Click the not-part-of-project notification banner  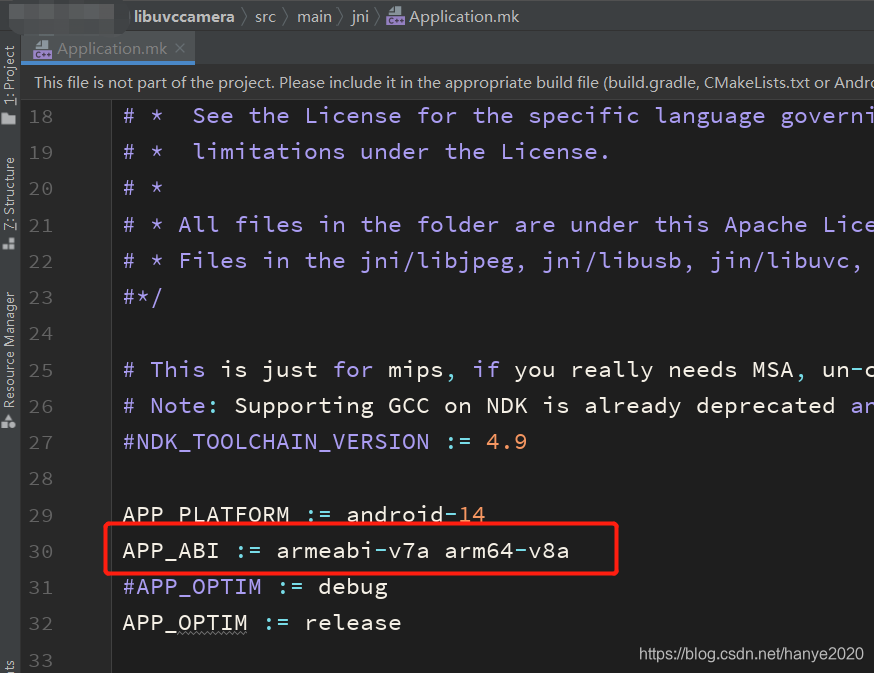[x=448, y=83]
